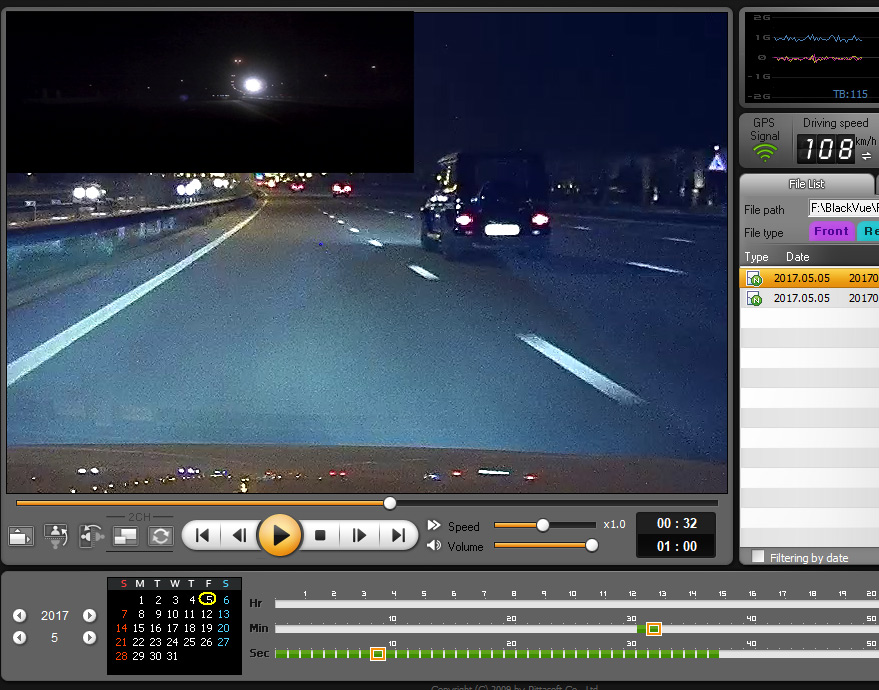The width and height of the screenshot is (879, 690).
Task: Click the playback Speed icon
Action: (434, 525)
